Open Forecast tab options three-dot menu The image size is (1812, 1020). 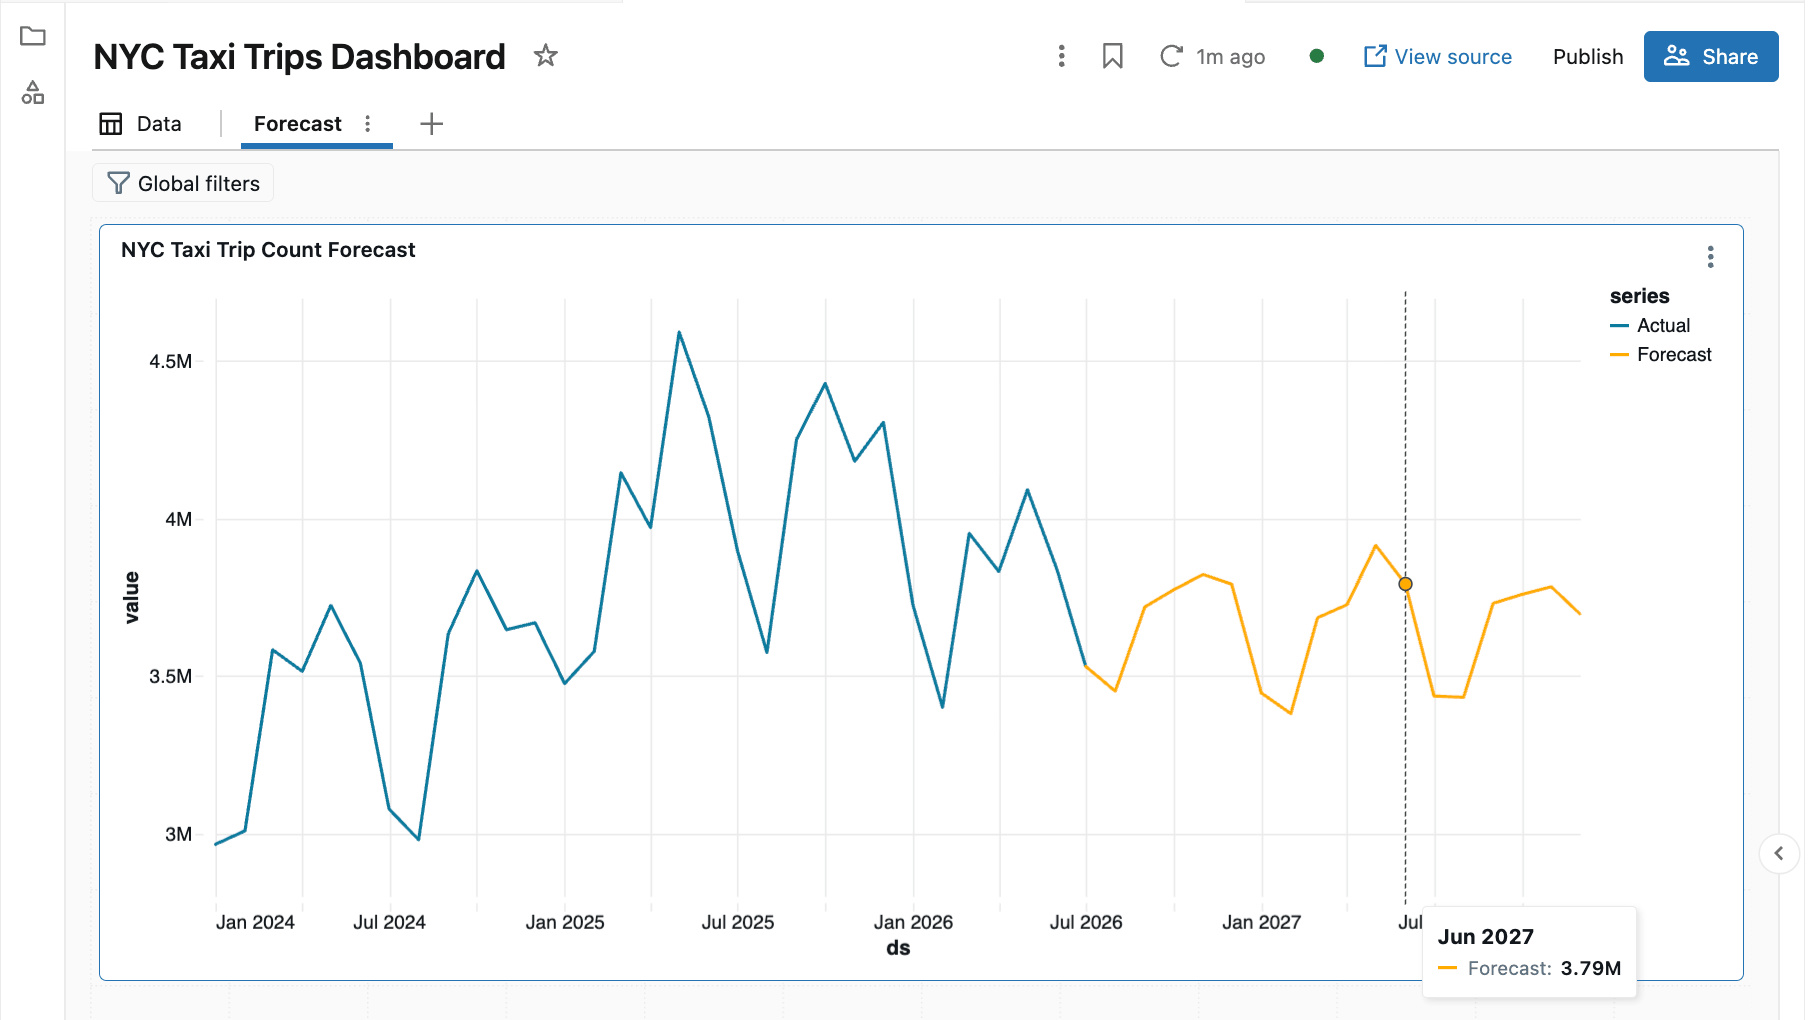(x=368, y=124)
